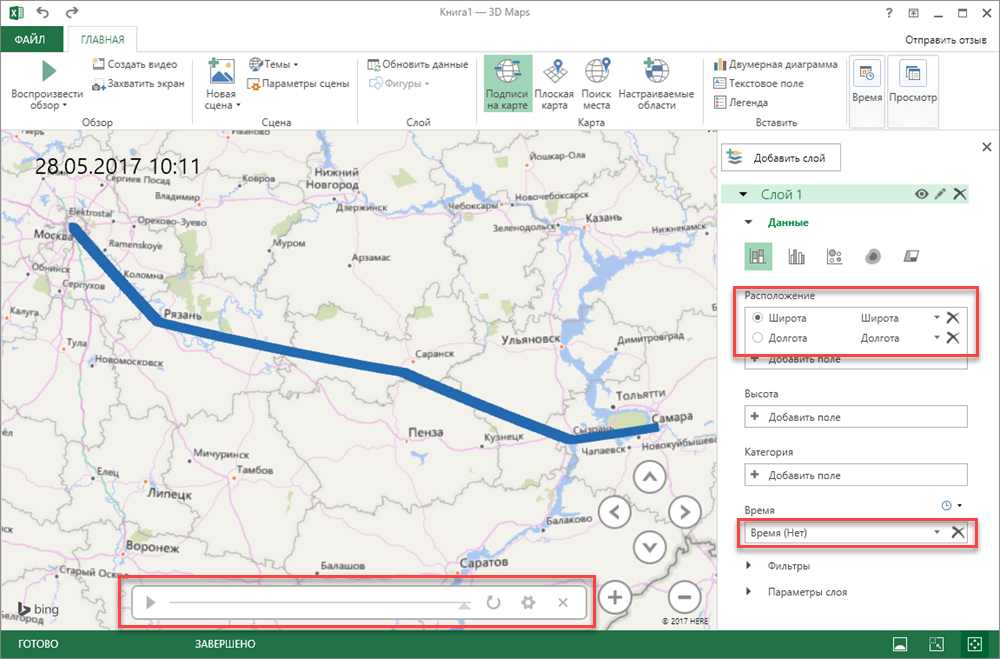The width and height of the screenshot is (1000, 659).
Task: Open the Широта field type dropdown
Action: 937,318
